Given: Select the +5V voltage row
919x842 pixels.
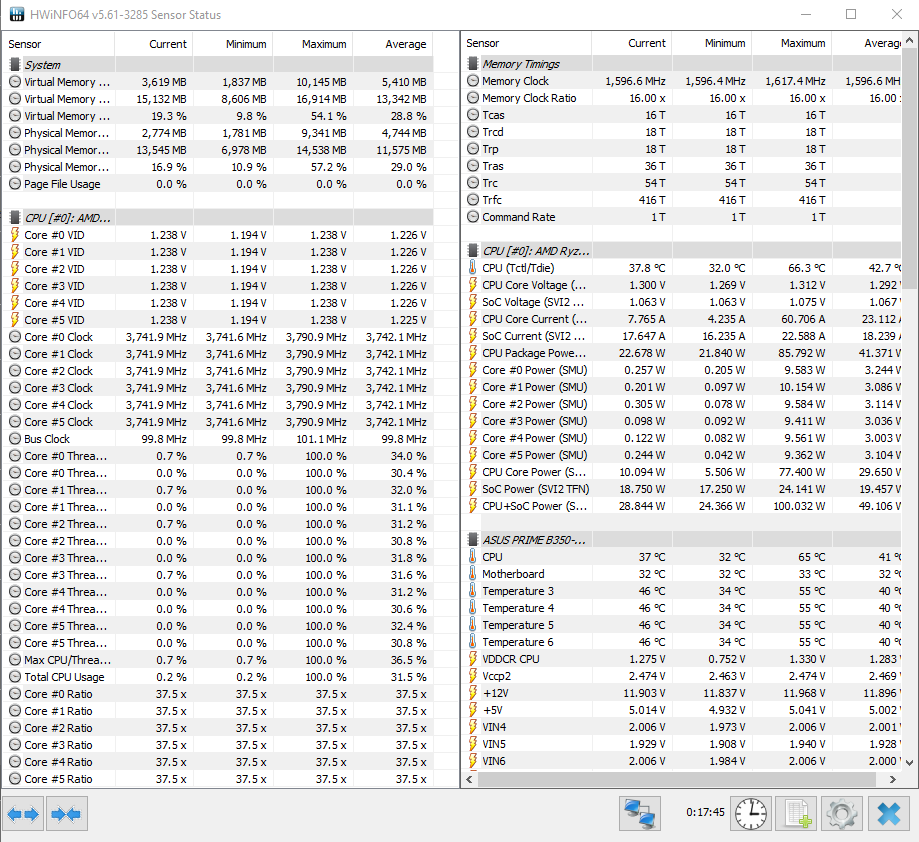Looking at the screenshot, I should coord(683,710).
